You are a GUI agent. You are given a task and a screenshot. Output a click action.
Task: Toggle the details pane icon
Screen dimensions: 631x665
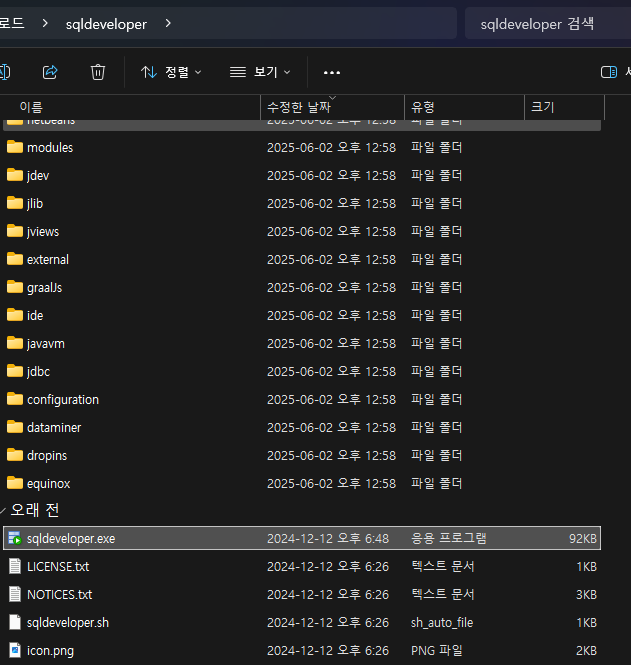point(609,72)
